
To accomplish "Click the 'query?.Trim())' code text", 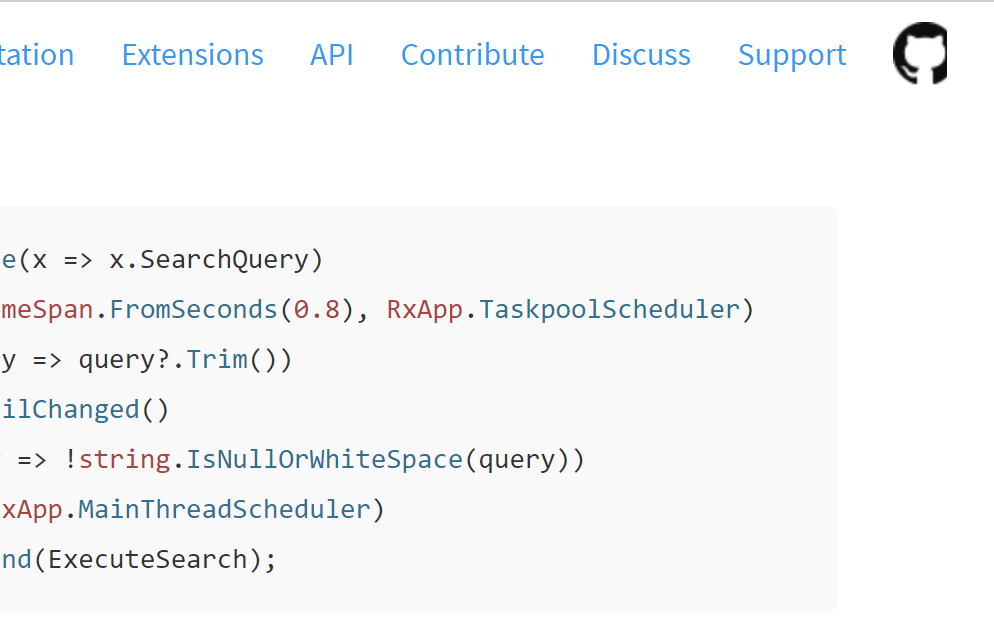I will [185, 360].
